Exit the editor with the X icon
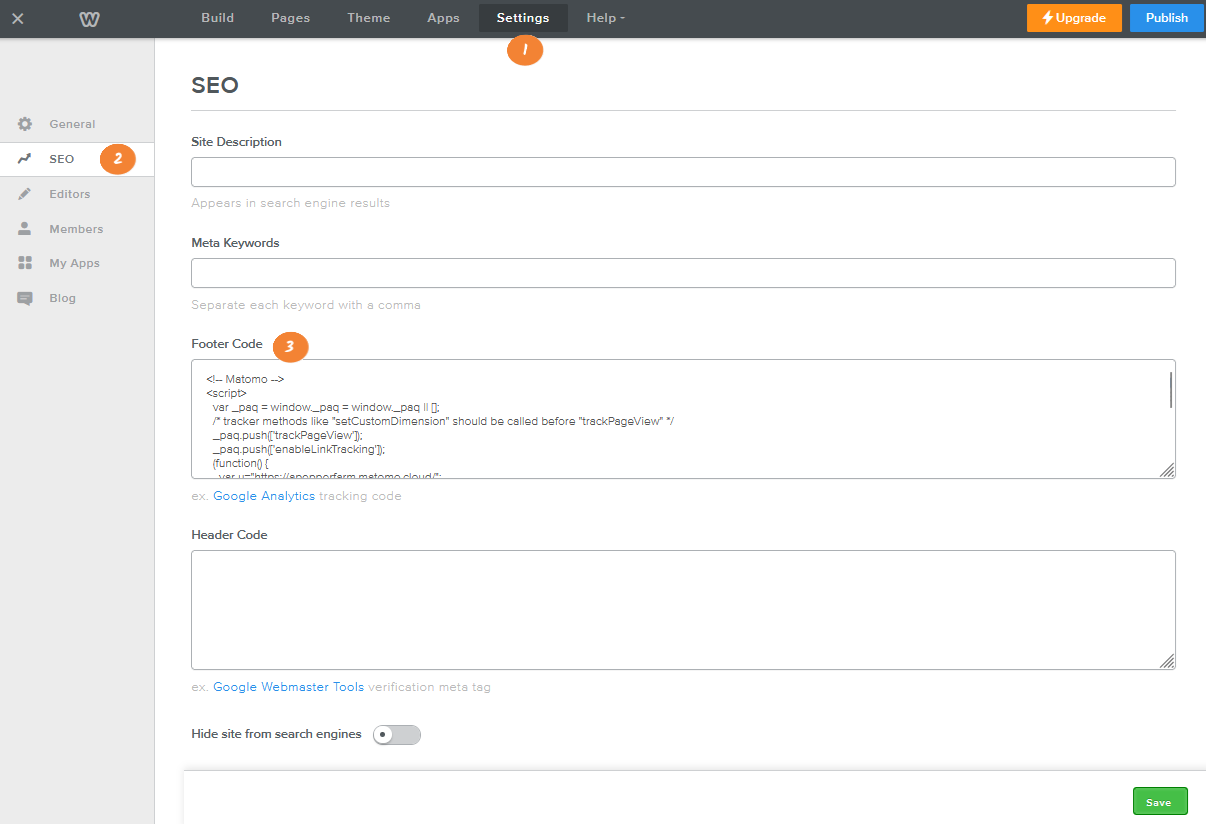Screen dimensions: 1206x824 click(x=16, y=17)
